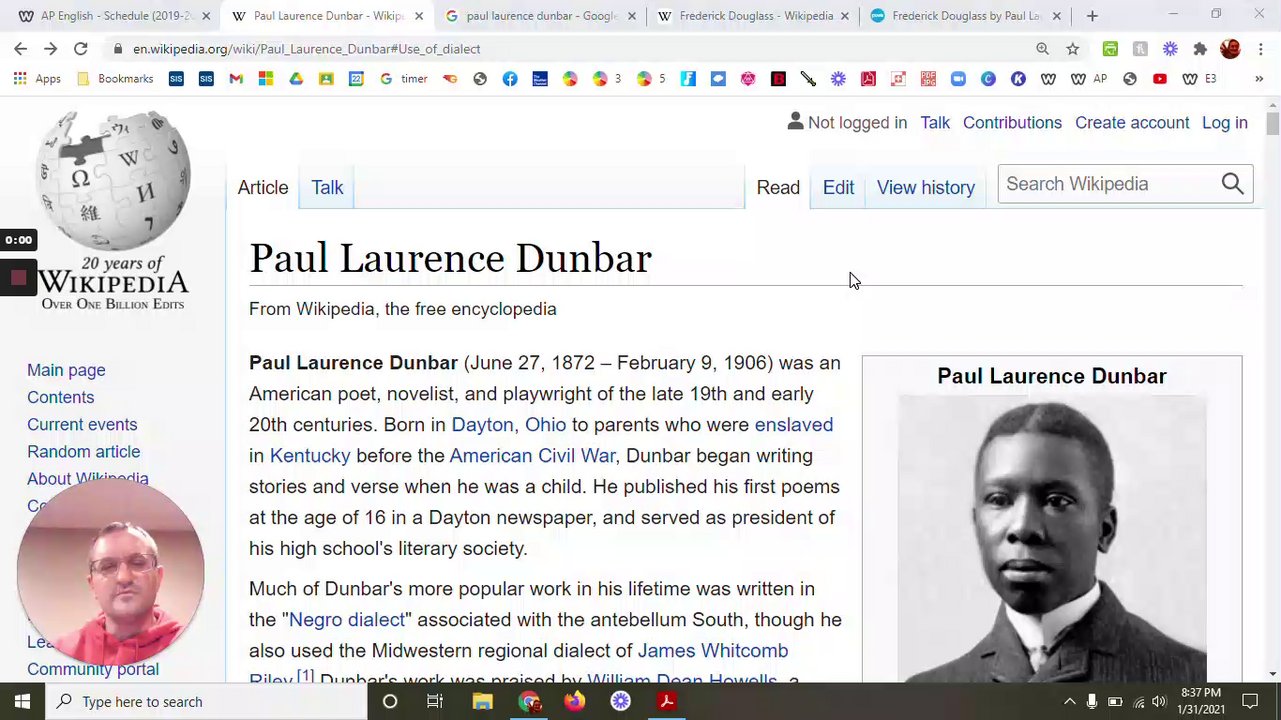
Task: Open the W AP Wikipedia bookmark
Action: coord(1089,79)
